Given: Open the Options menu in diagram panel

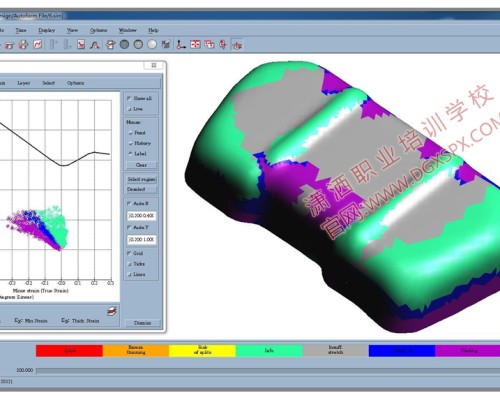Looking at the screenshot, I should coord(76,83).
